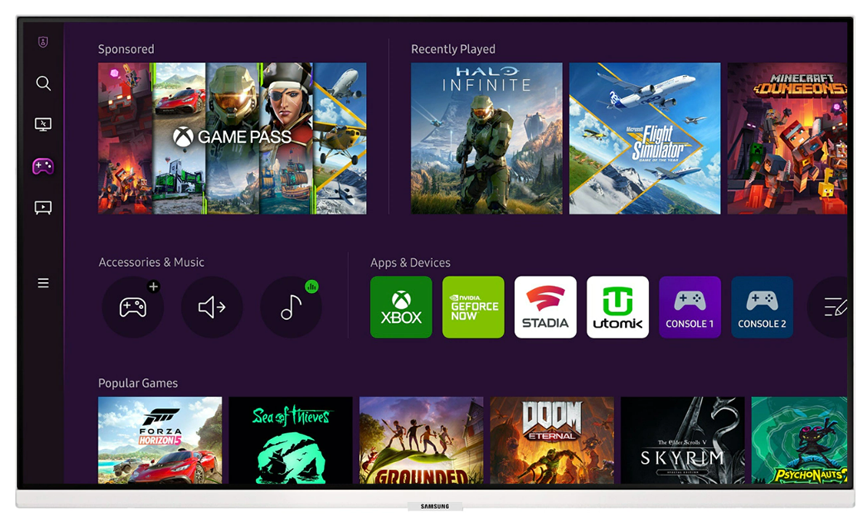Launch the Utomik app
This screenshot has width=865, height=524.
click(618, 307)
